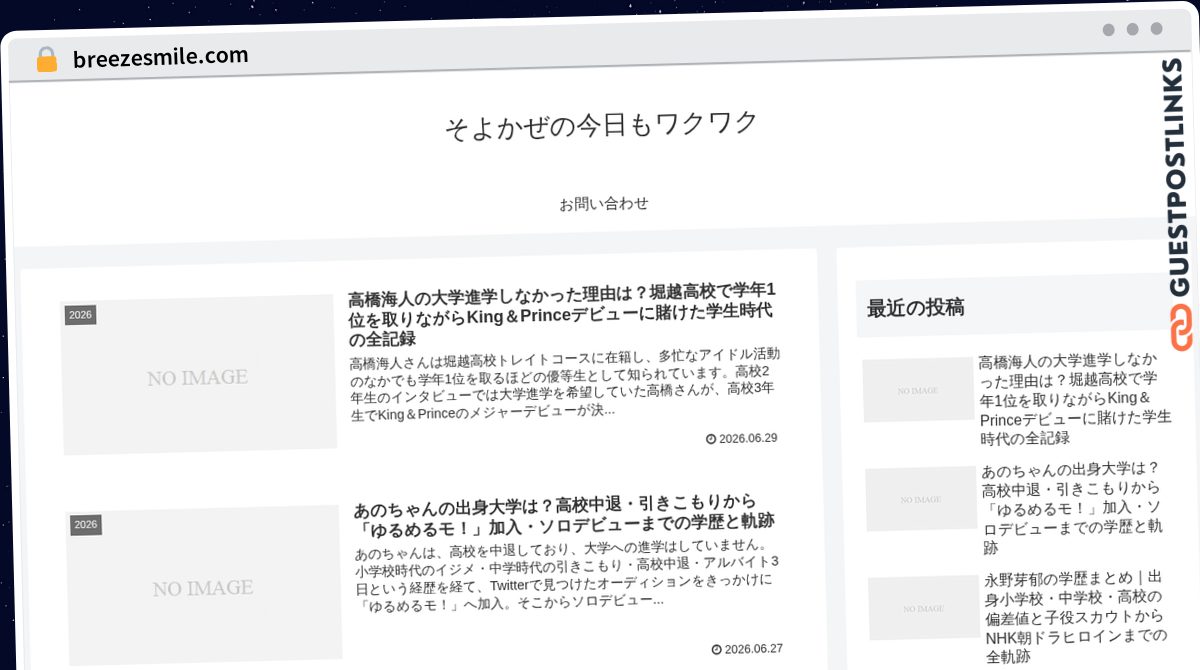Click the 2026 label on the あのちゃん thumbnail
The height and width of the screenshot is (670, 1200).
click(x=86, y=525)
